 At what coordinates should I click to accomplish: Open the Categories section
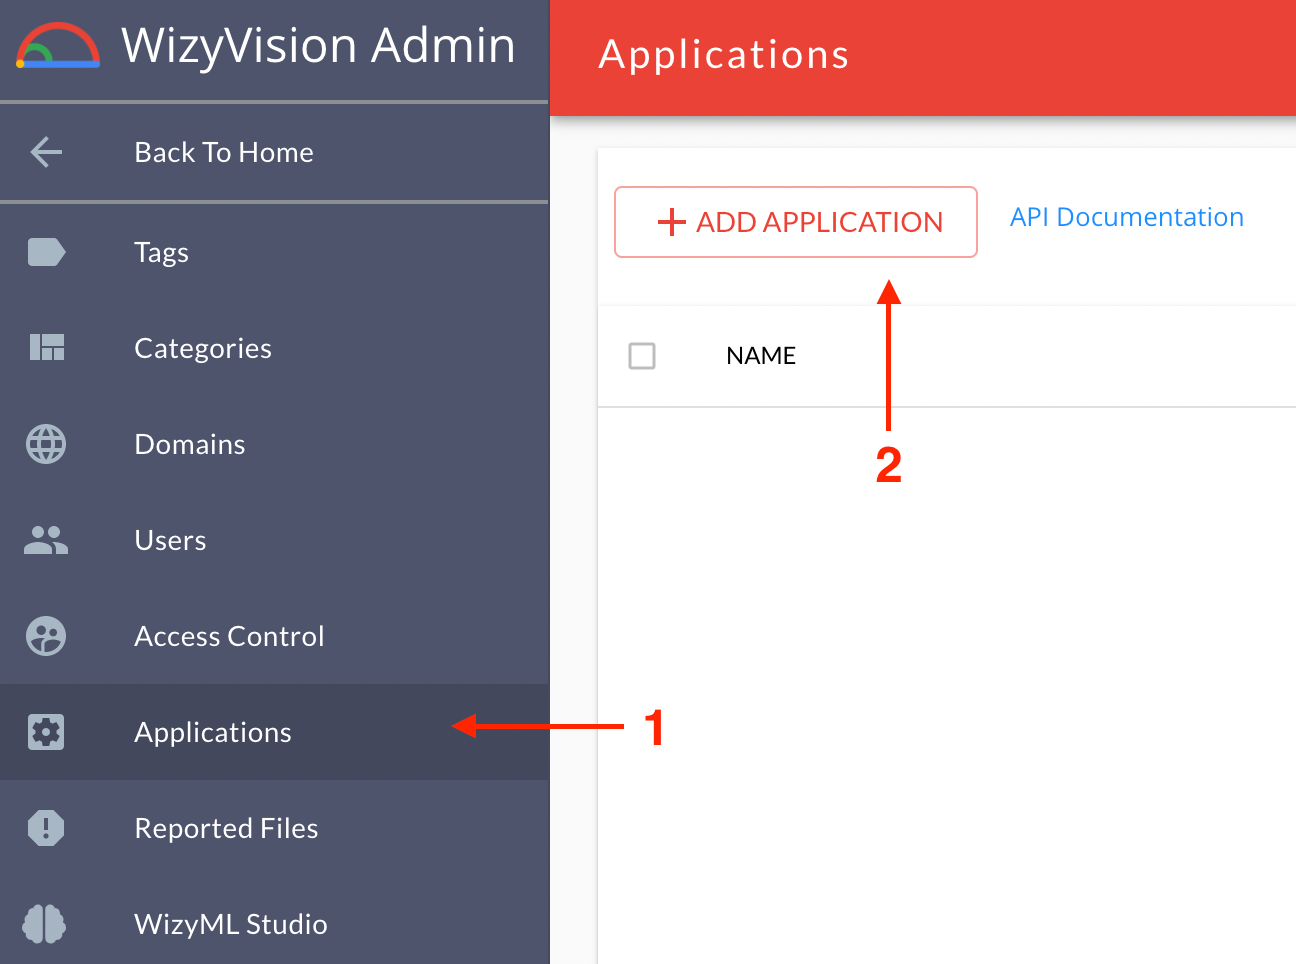(274, 348)
